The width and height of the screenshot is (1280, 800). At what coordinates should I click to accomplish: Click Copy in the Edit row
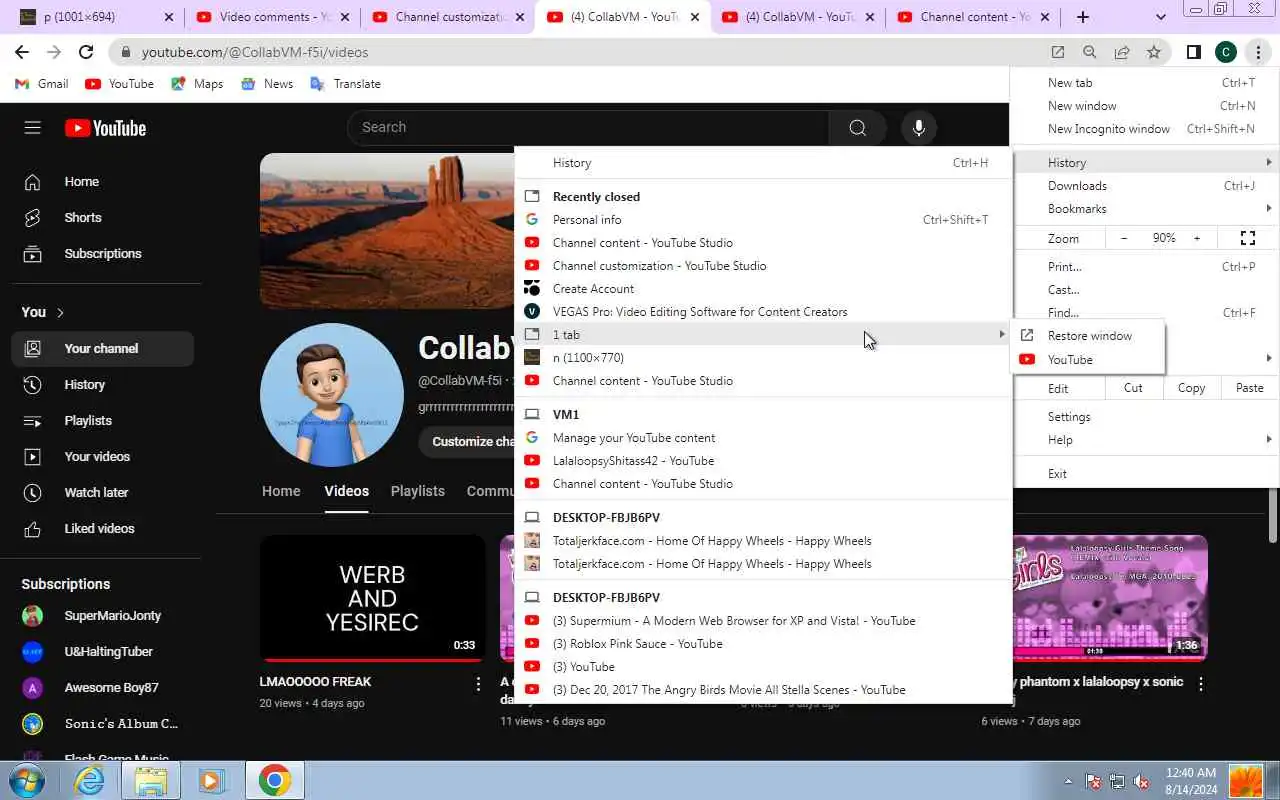[x=1191, y=388]
